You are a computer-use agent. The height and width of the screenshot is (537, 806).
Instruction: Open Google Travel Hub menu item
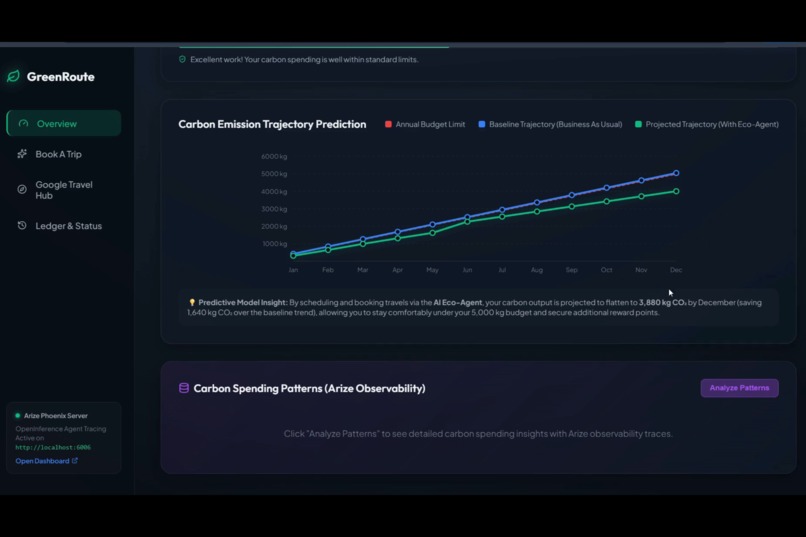click(x=64, y=190)
